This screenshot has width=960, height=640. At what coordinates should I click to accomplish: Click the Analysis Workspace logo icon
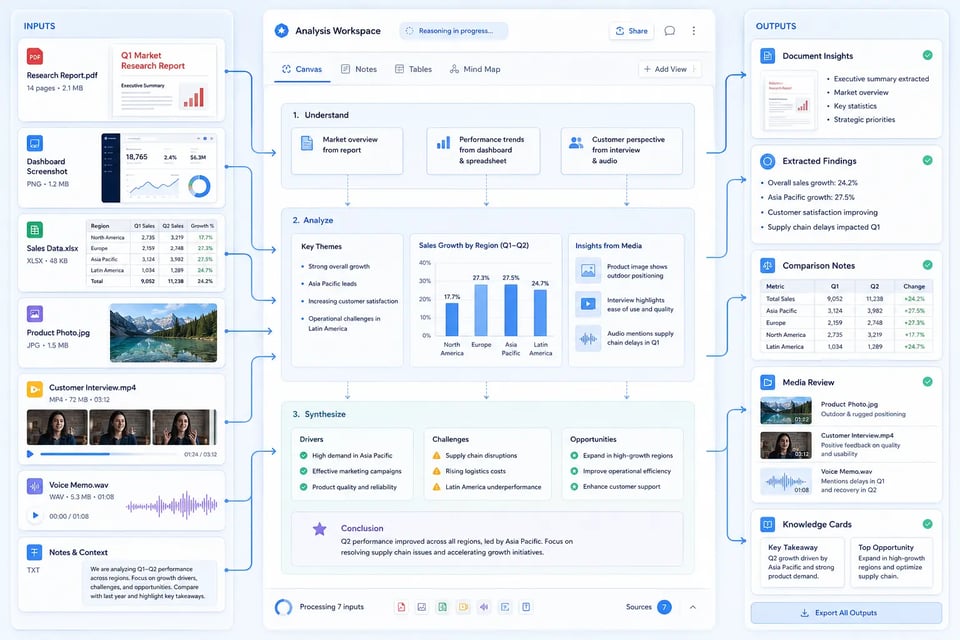281,31
